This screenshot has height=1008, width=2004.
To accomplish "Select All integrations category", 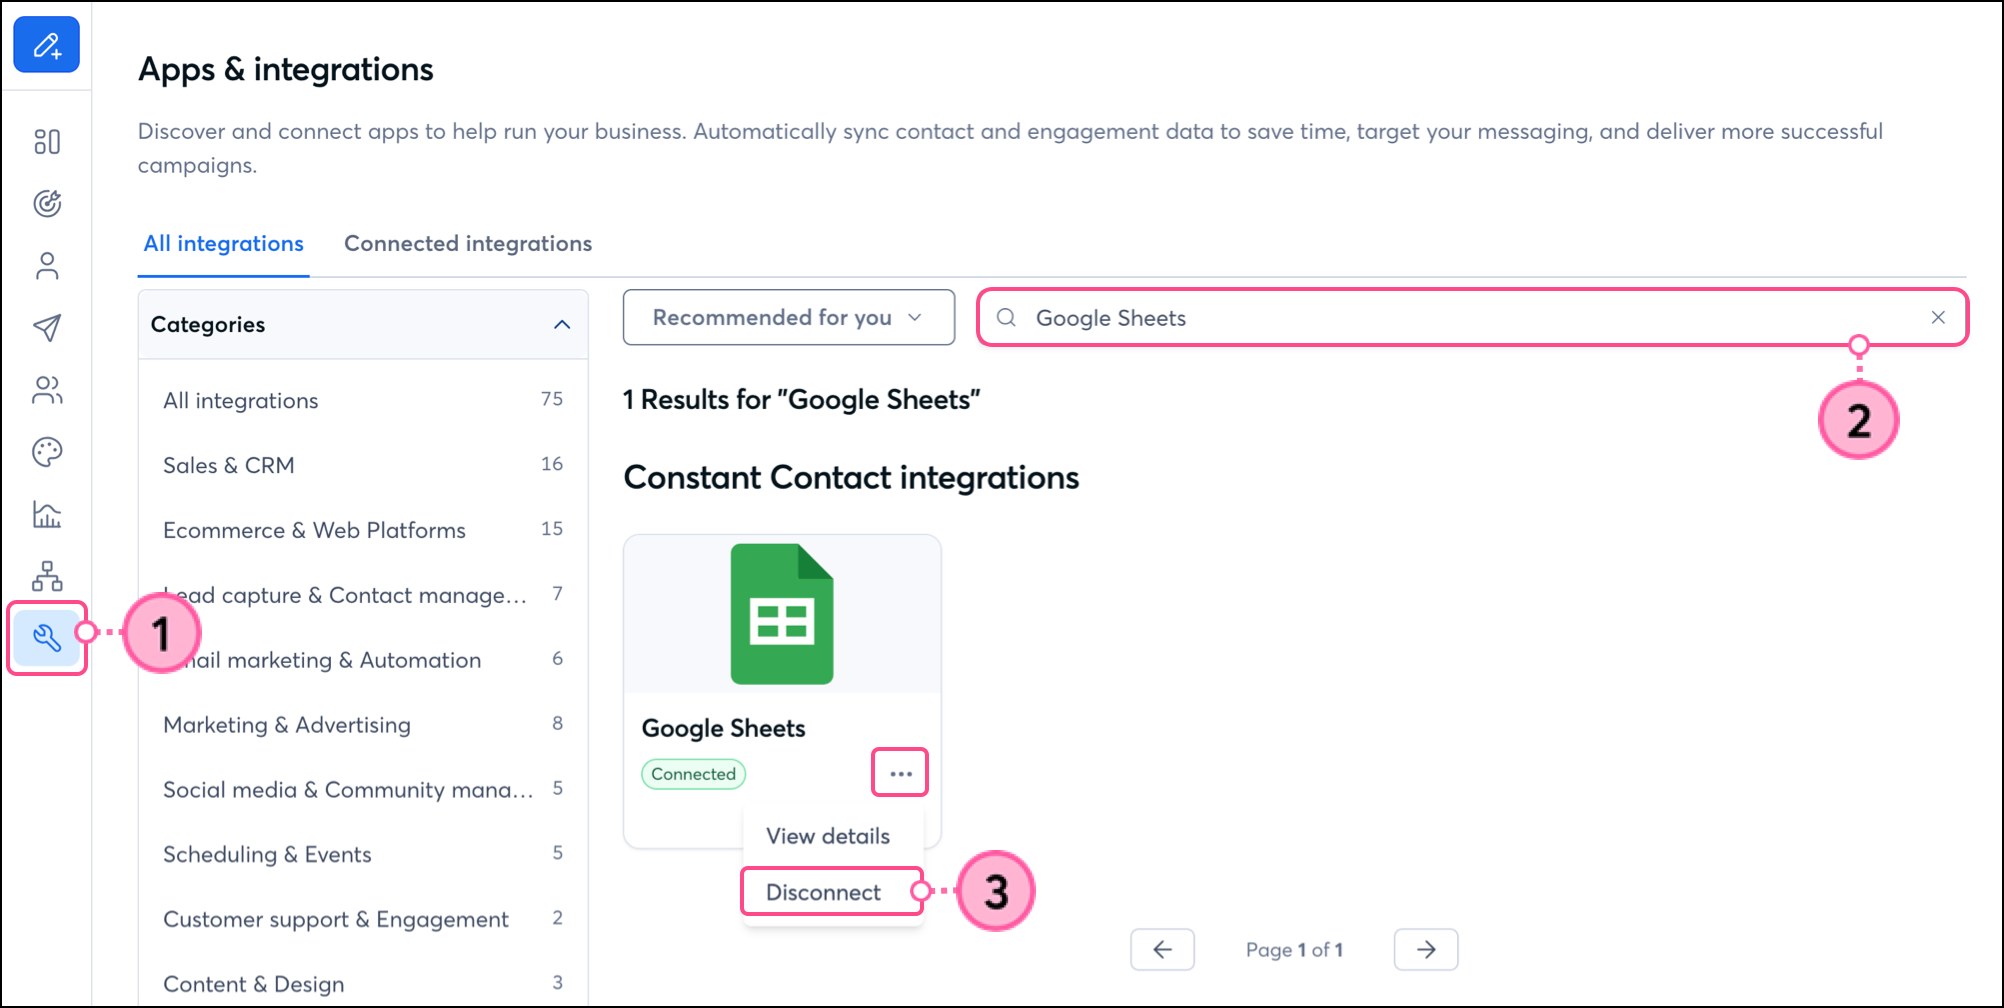I will [363, 400].
